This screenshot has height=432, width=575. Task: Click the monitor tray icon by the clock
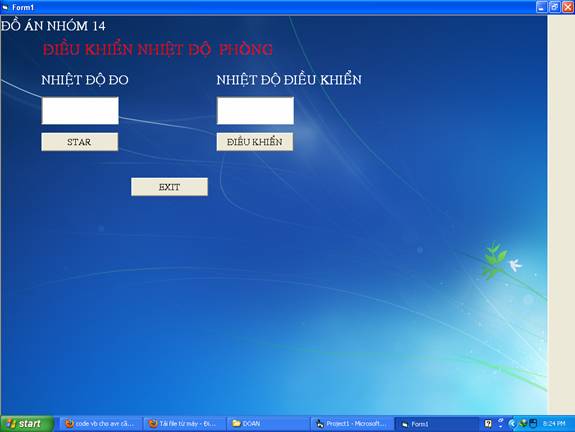(534, 424)
